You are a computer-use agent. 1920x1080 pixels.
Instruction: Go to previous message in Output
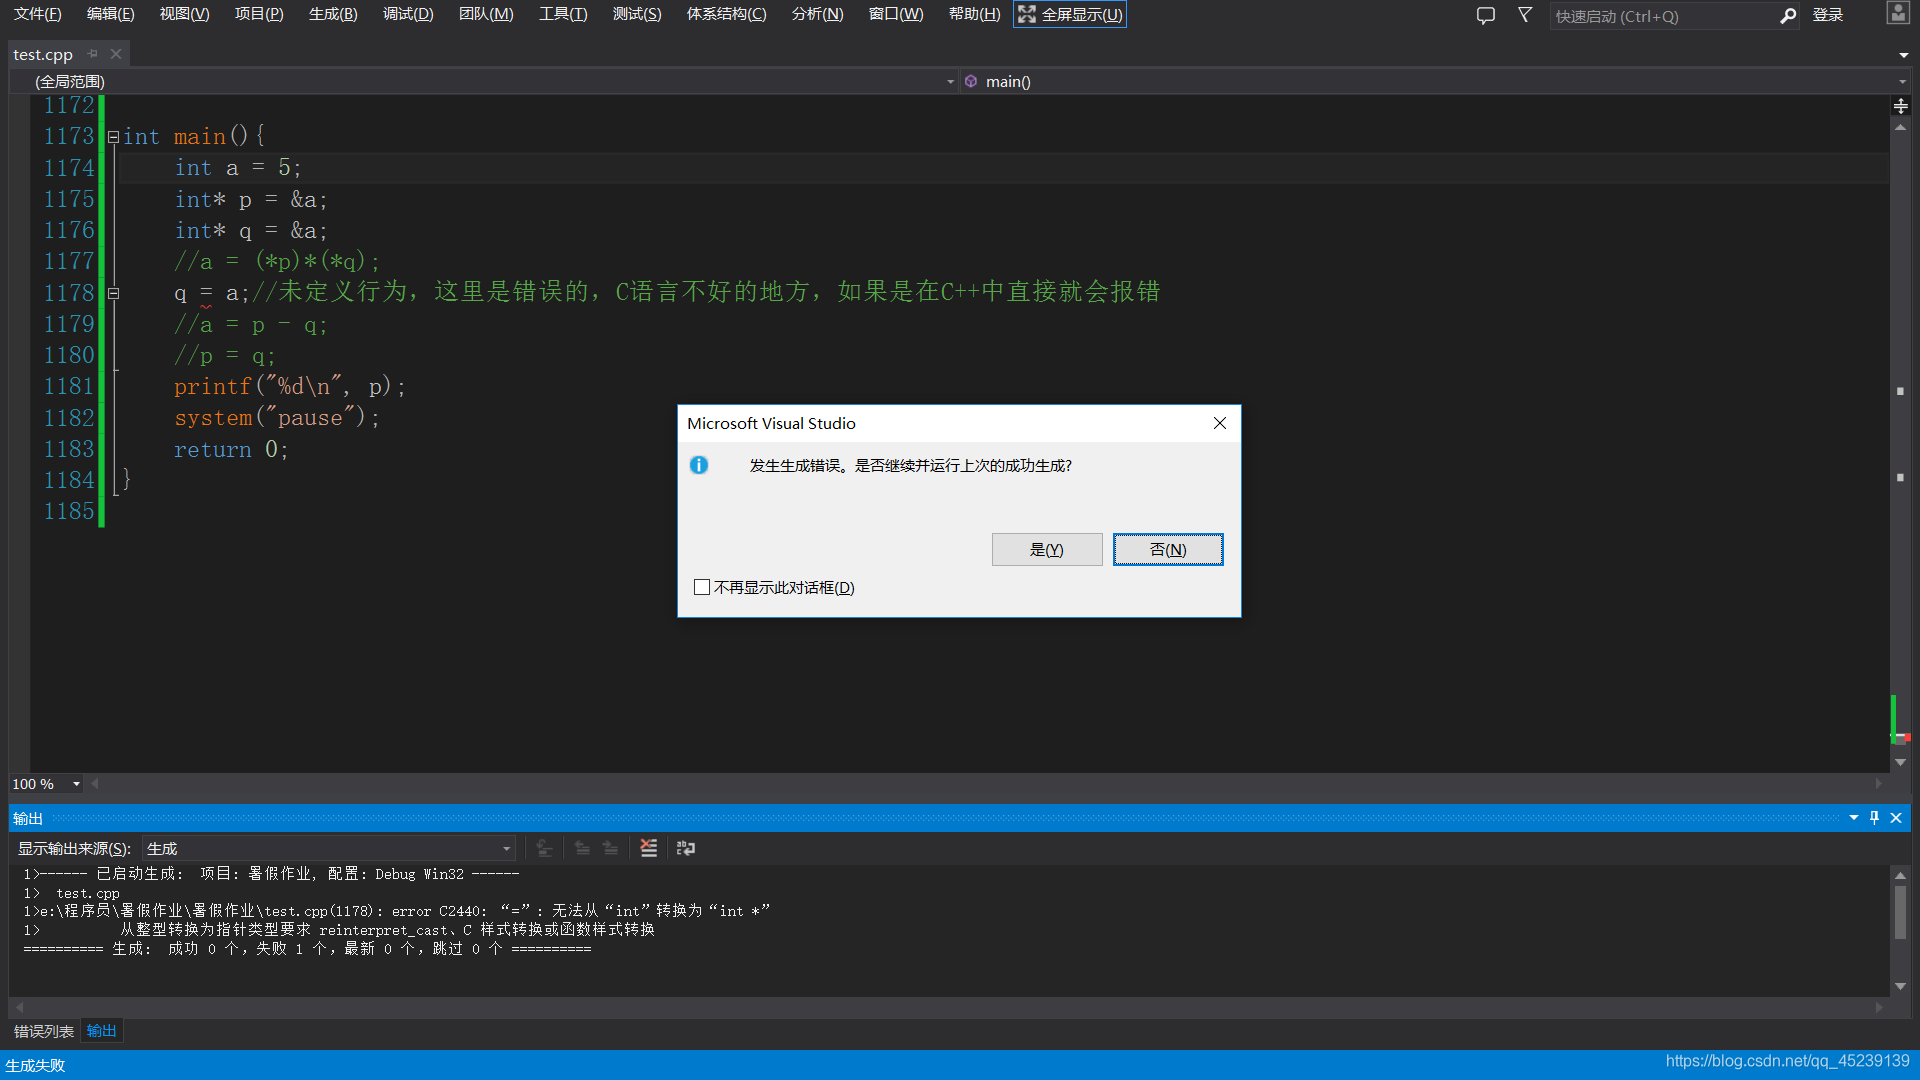[x=583, y=848]
